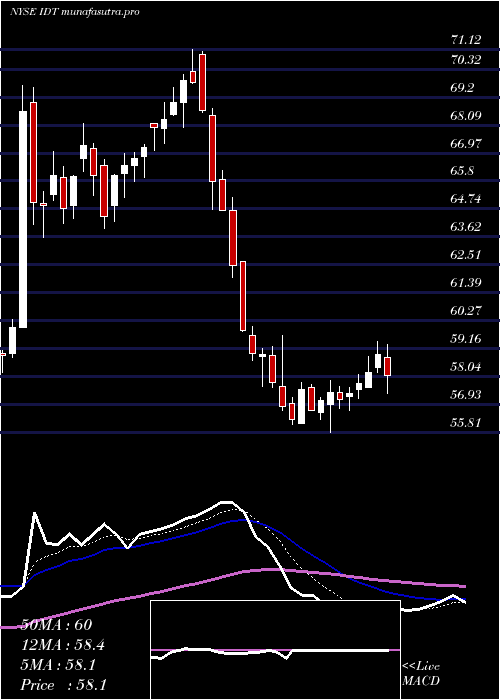Click the NYSE IDT munafasutra.pro title

tap(74, 12)
